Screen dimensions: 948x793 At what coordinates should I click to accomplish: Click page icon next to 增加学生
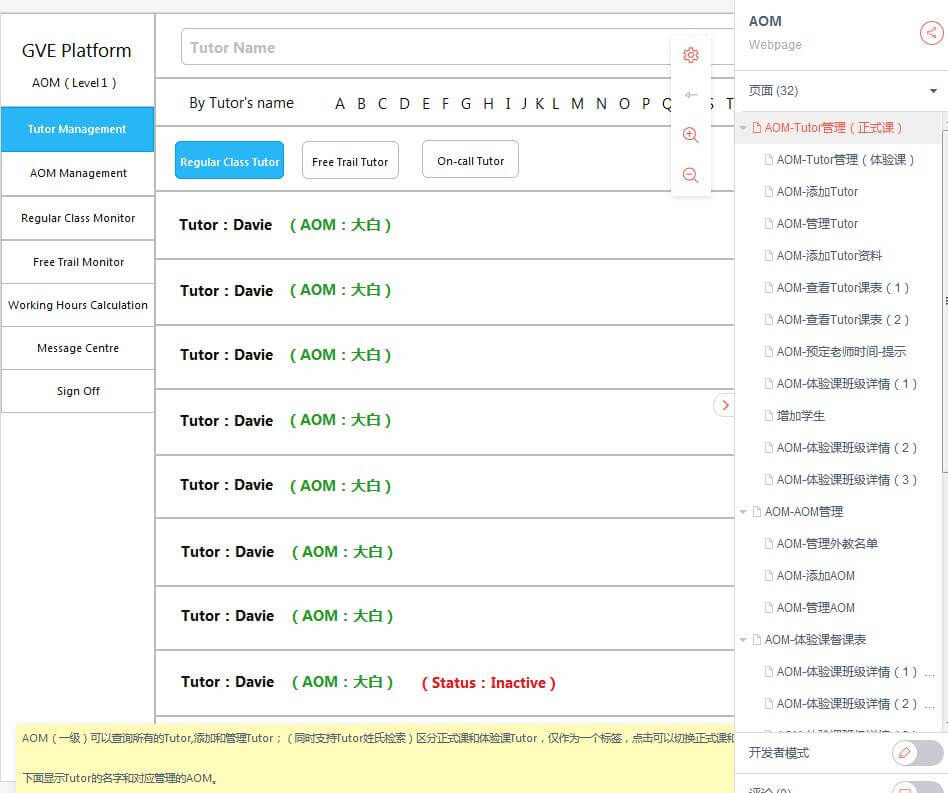click(x=768, y=416)
